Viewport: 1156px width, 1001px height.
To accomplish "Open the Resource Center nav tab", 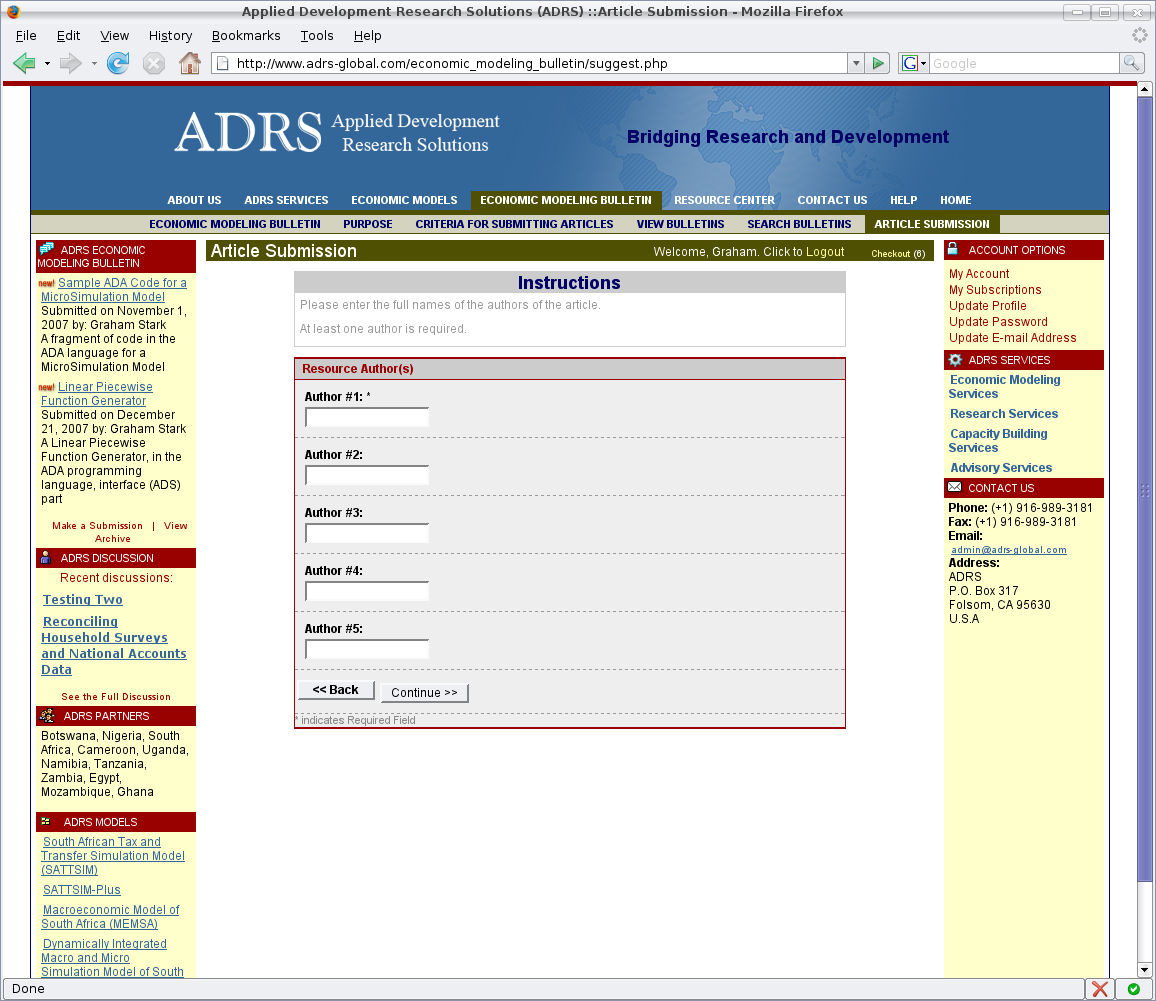I will pyautogui.click(x=724, y=200).
